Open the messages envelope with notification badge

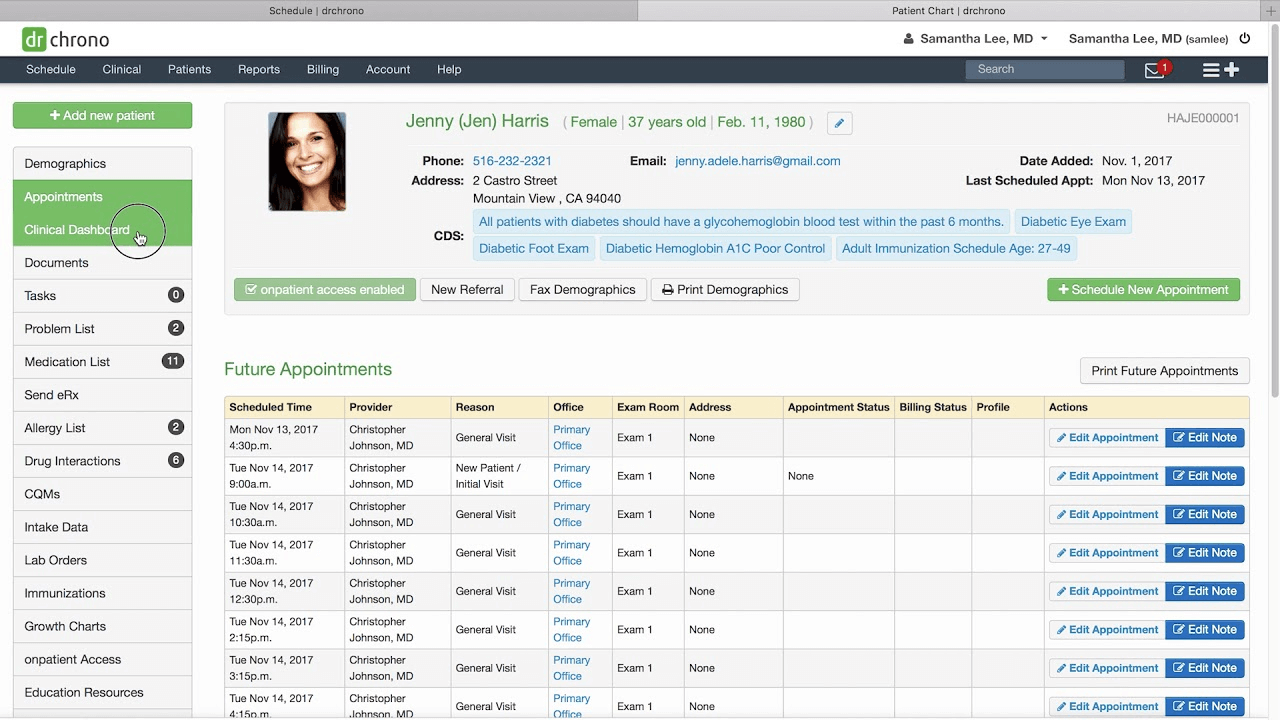pos(1152,69)
